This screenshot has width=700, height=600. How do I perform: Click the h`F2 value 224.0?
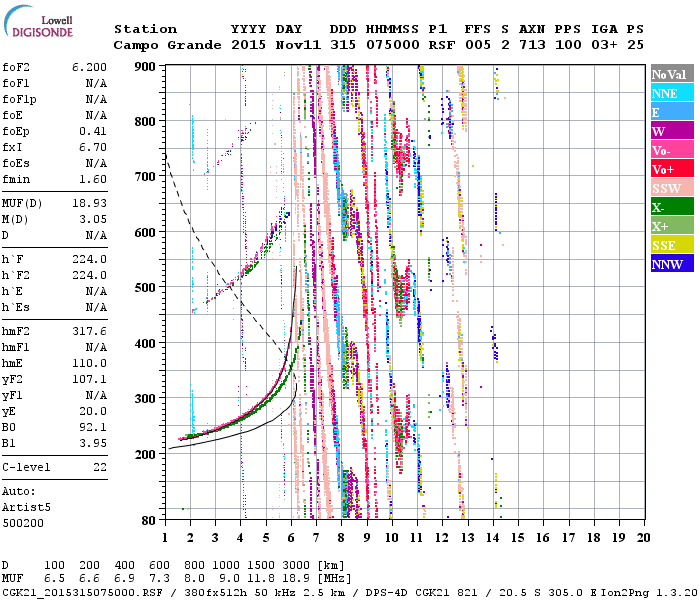[89, 275]
